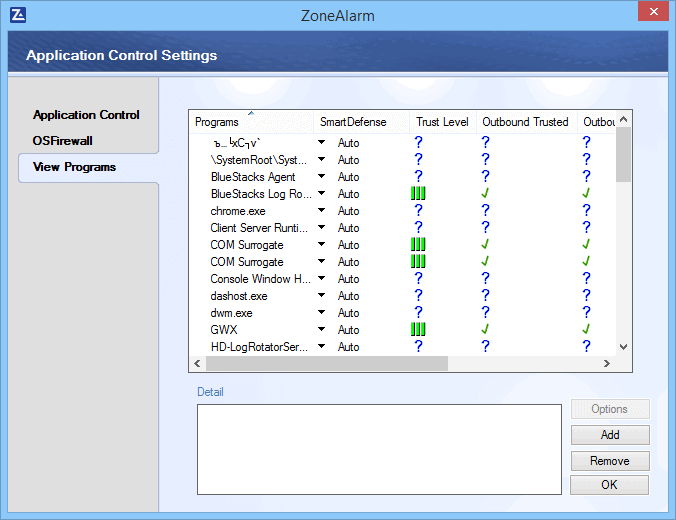676x520 pixels.
Task: Click Outbound Trusted checkmark for BlueStacks Log Ro...
Action: (x=485, y=194)
